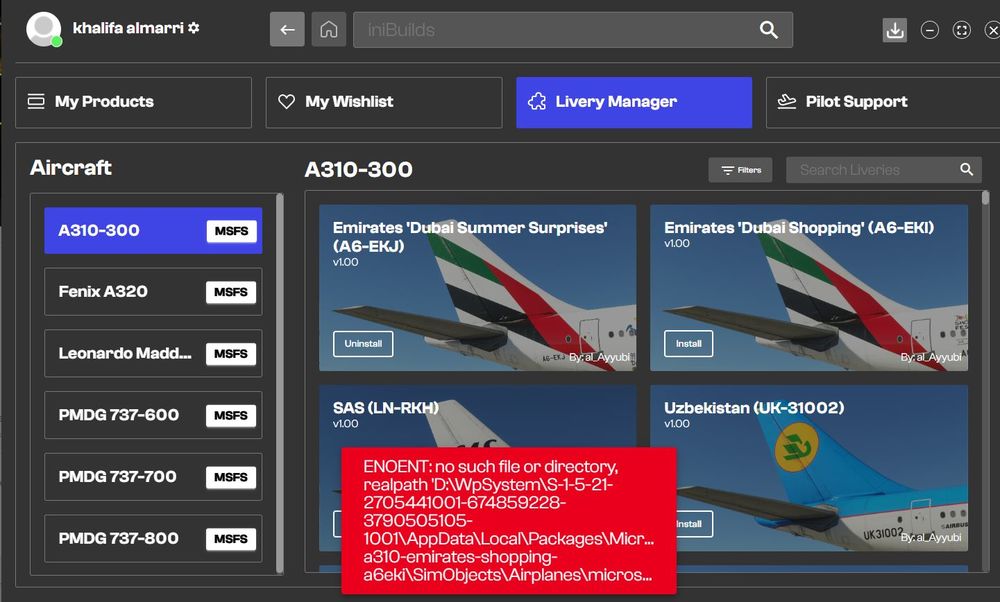Image resolution: width=1000 pixels, height=602 pixels.
Task: Click the magnifier icon in iniBuilds search
Action: point(768,30)
